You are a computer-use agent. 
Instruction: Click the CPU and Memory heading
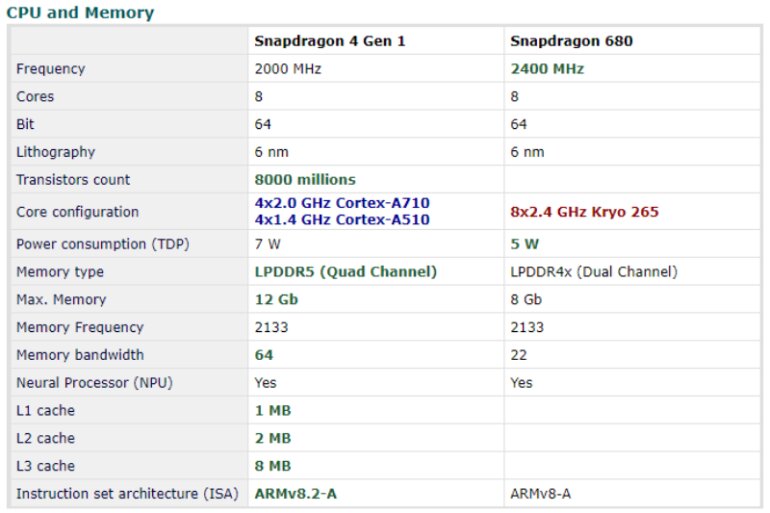(80, 12)
